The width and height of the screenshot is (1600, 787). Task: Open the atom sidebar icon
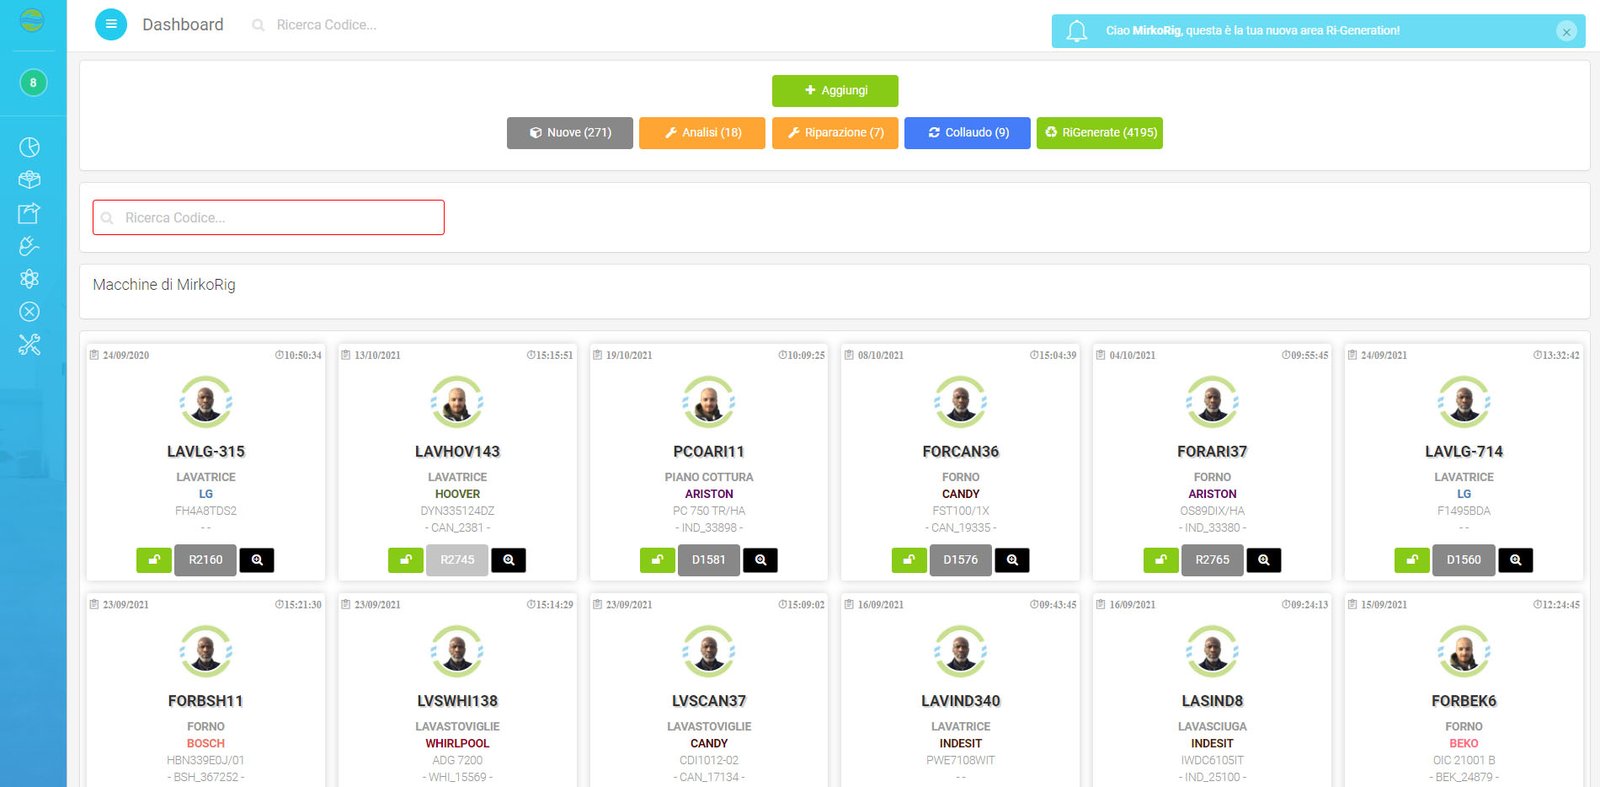coord(30,279)
